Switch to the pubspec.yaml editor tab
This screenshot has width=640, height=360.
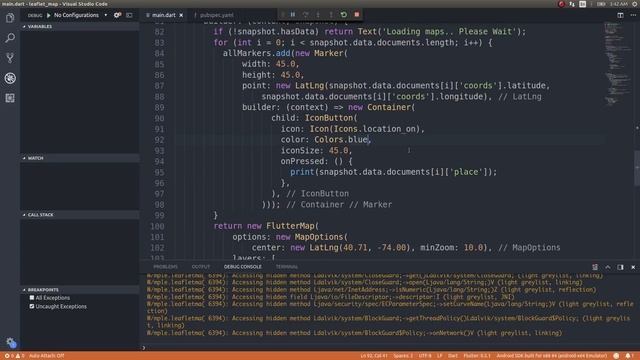tap(217, 15)
